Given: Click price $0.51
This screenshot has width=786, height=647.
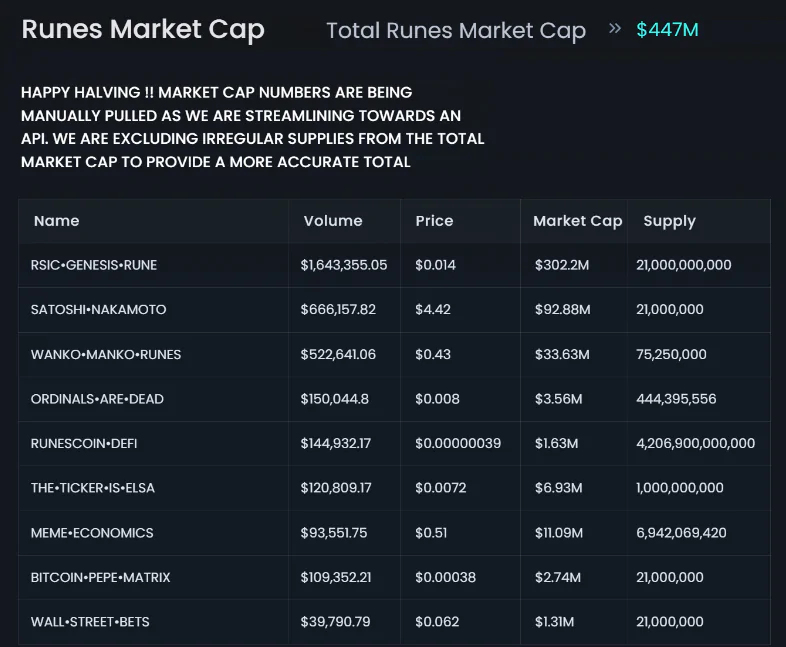Looking at the screenshot, I should tap(431, 533).
